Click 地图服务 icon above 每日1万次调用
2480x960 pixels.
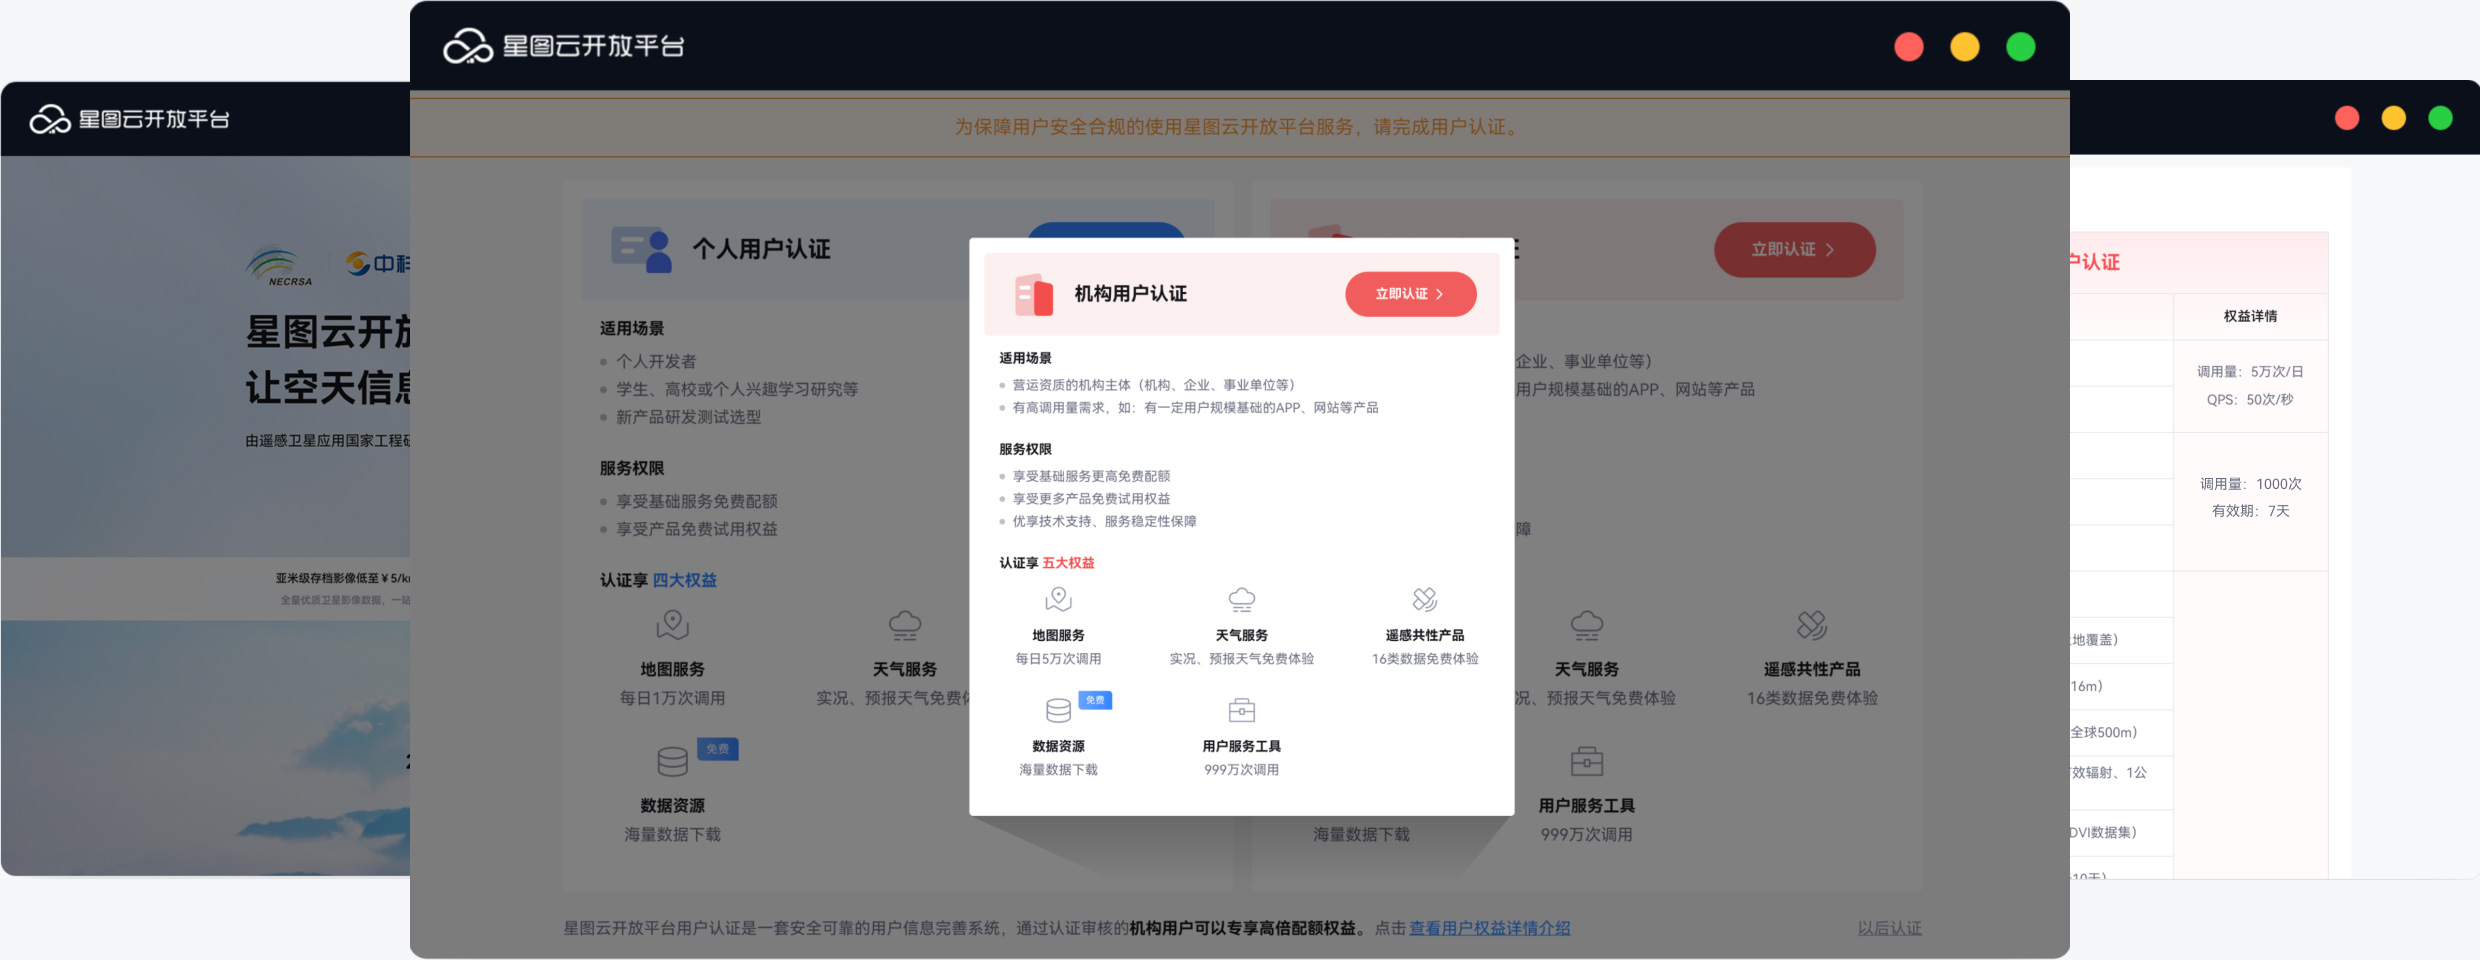tap(672, 625)
